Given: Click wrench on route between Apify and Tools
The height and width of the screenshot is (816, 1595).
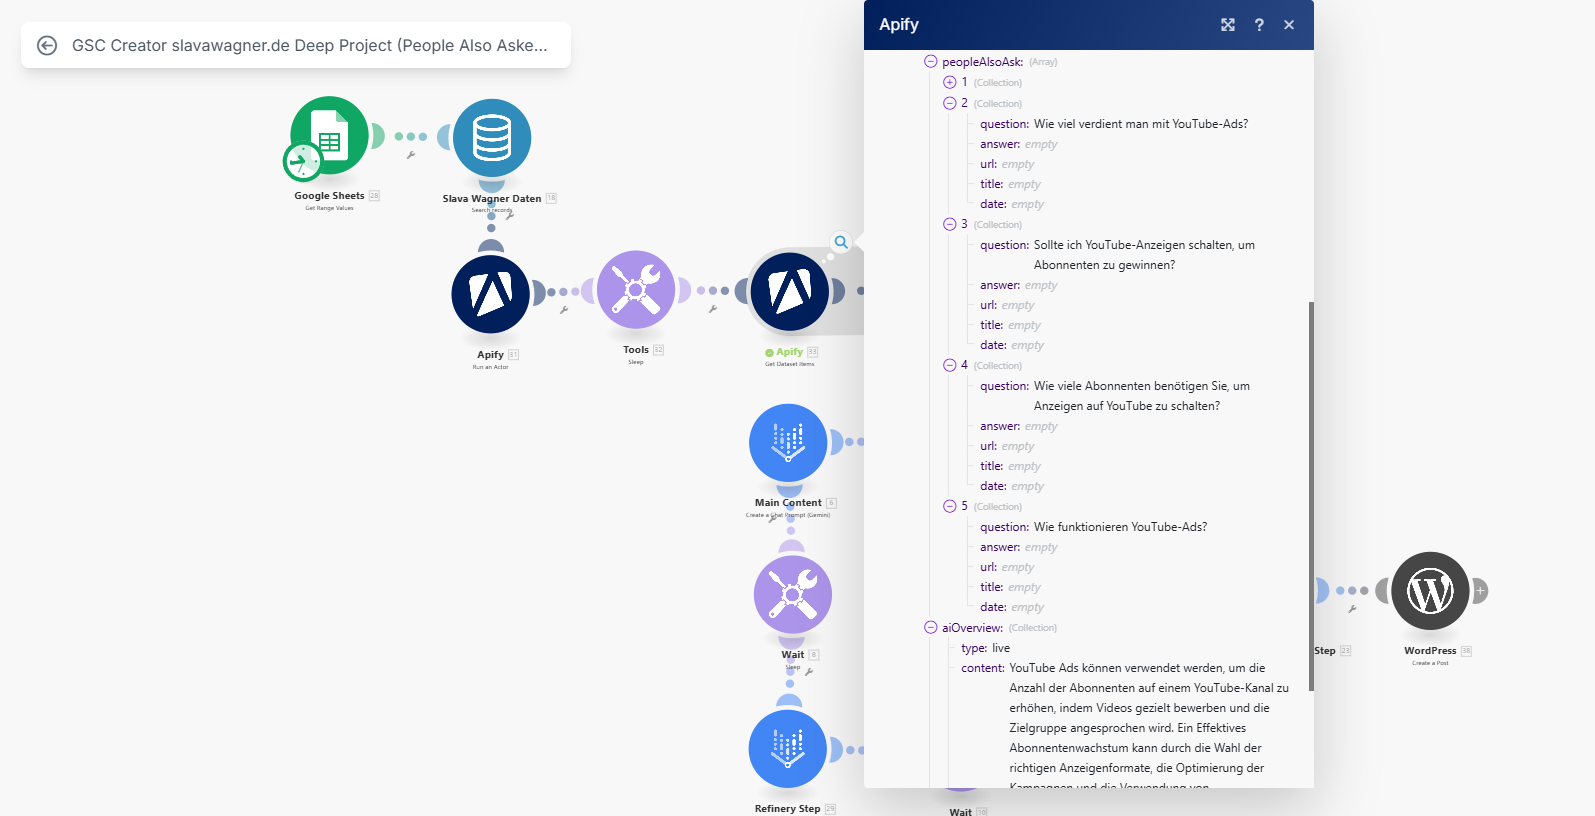Looking at the screenshot, I should pyautogui.click(x=564, y=310).
